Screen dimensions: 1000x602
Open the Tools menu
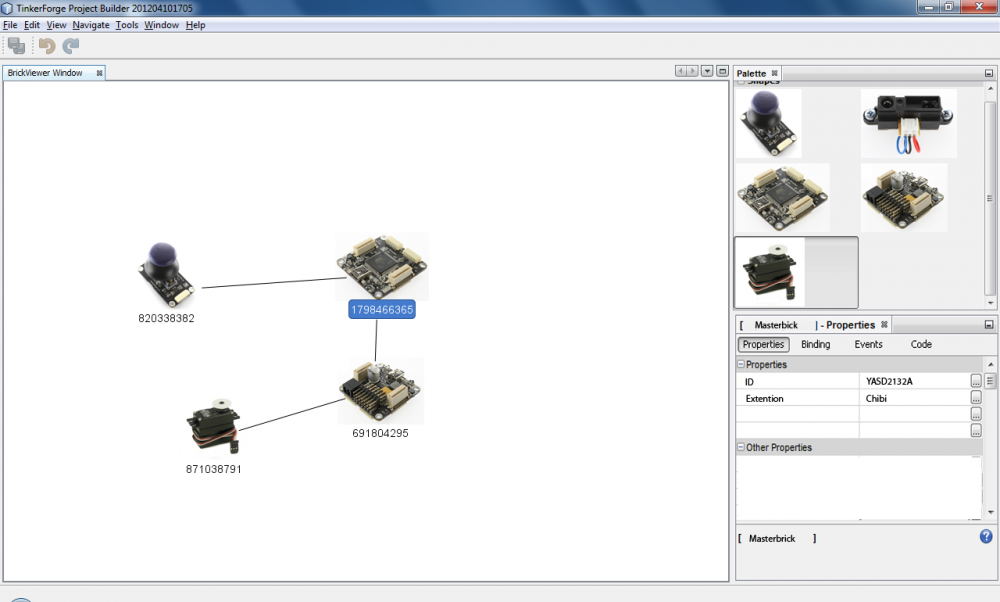(x=127, y=25)
